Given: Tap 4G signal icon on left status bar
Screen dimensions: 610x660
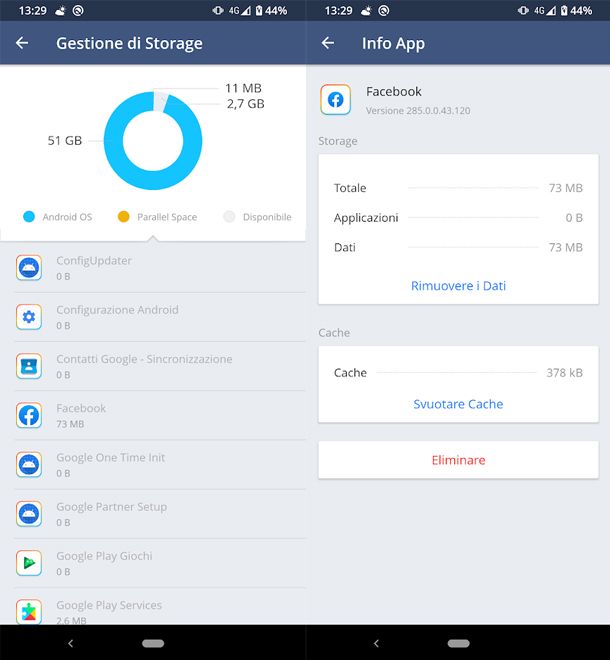Looking at the screenshot, I should pos(240,11).
